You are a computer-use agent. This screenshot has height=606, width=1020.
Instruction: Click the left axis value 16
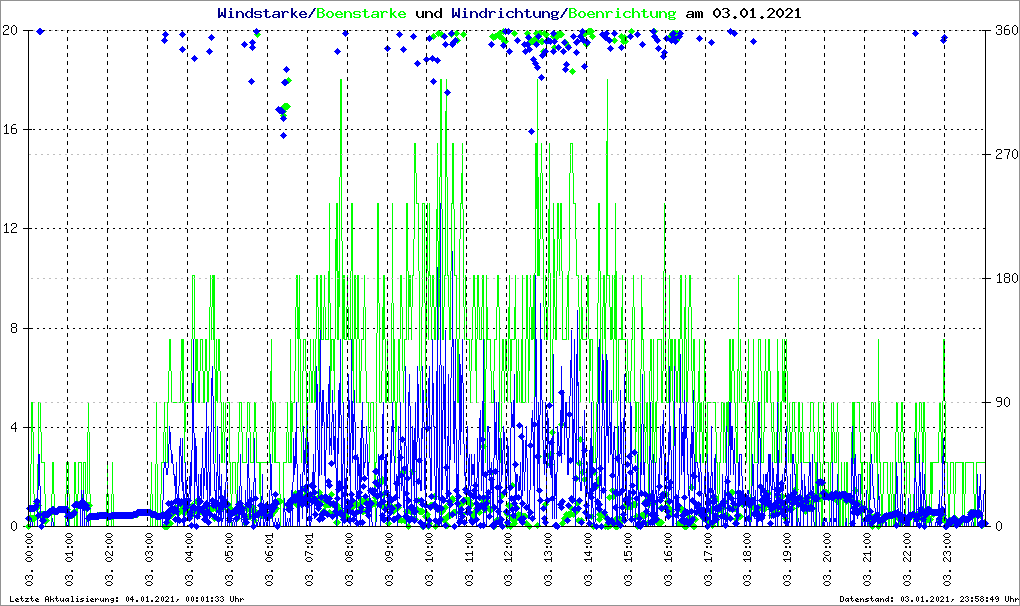pyautogui.click(x=12, y=130)
